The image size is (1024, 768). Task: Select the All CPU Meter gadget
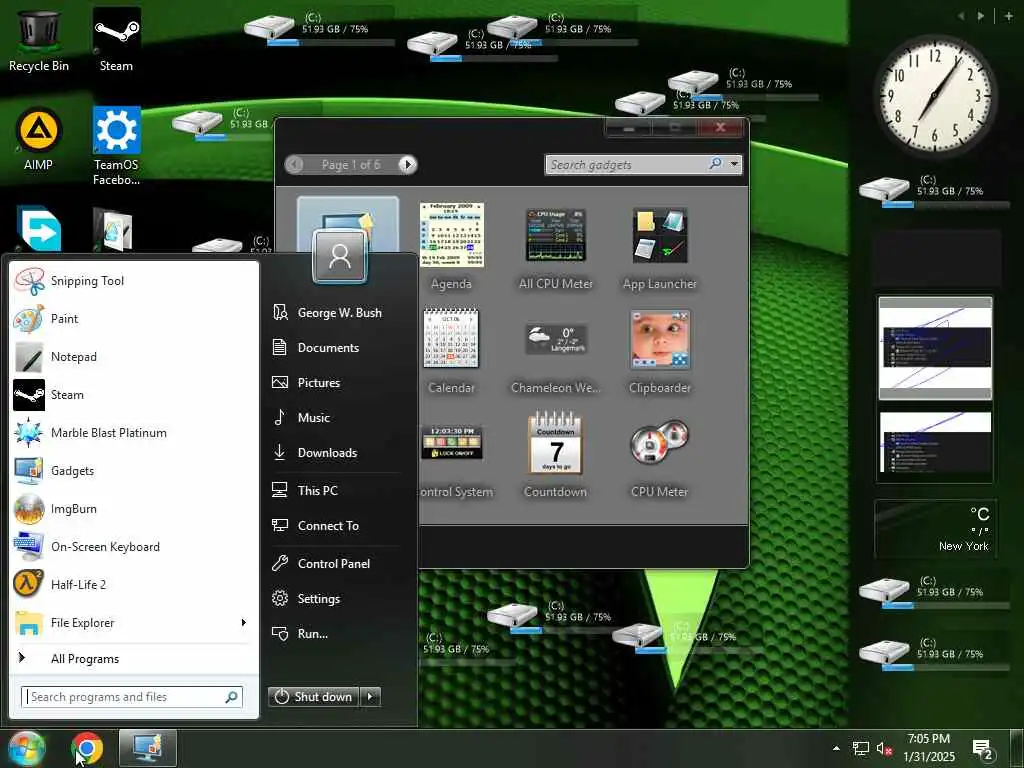click(x=556, y=248)
